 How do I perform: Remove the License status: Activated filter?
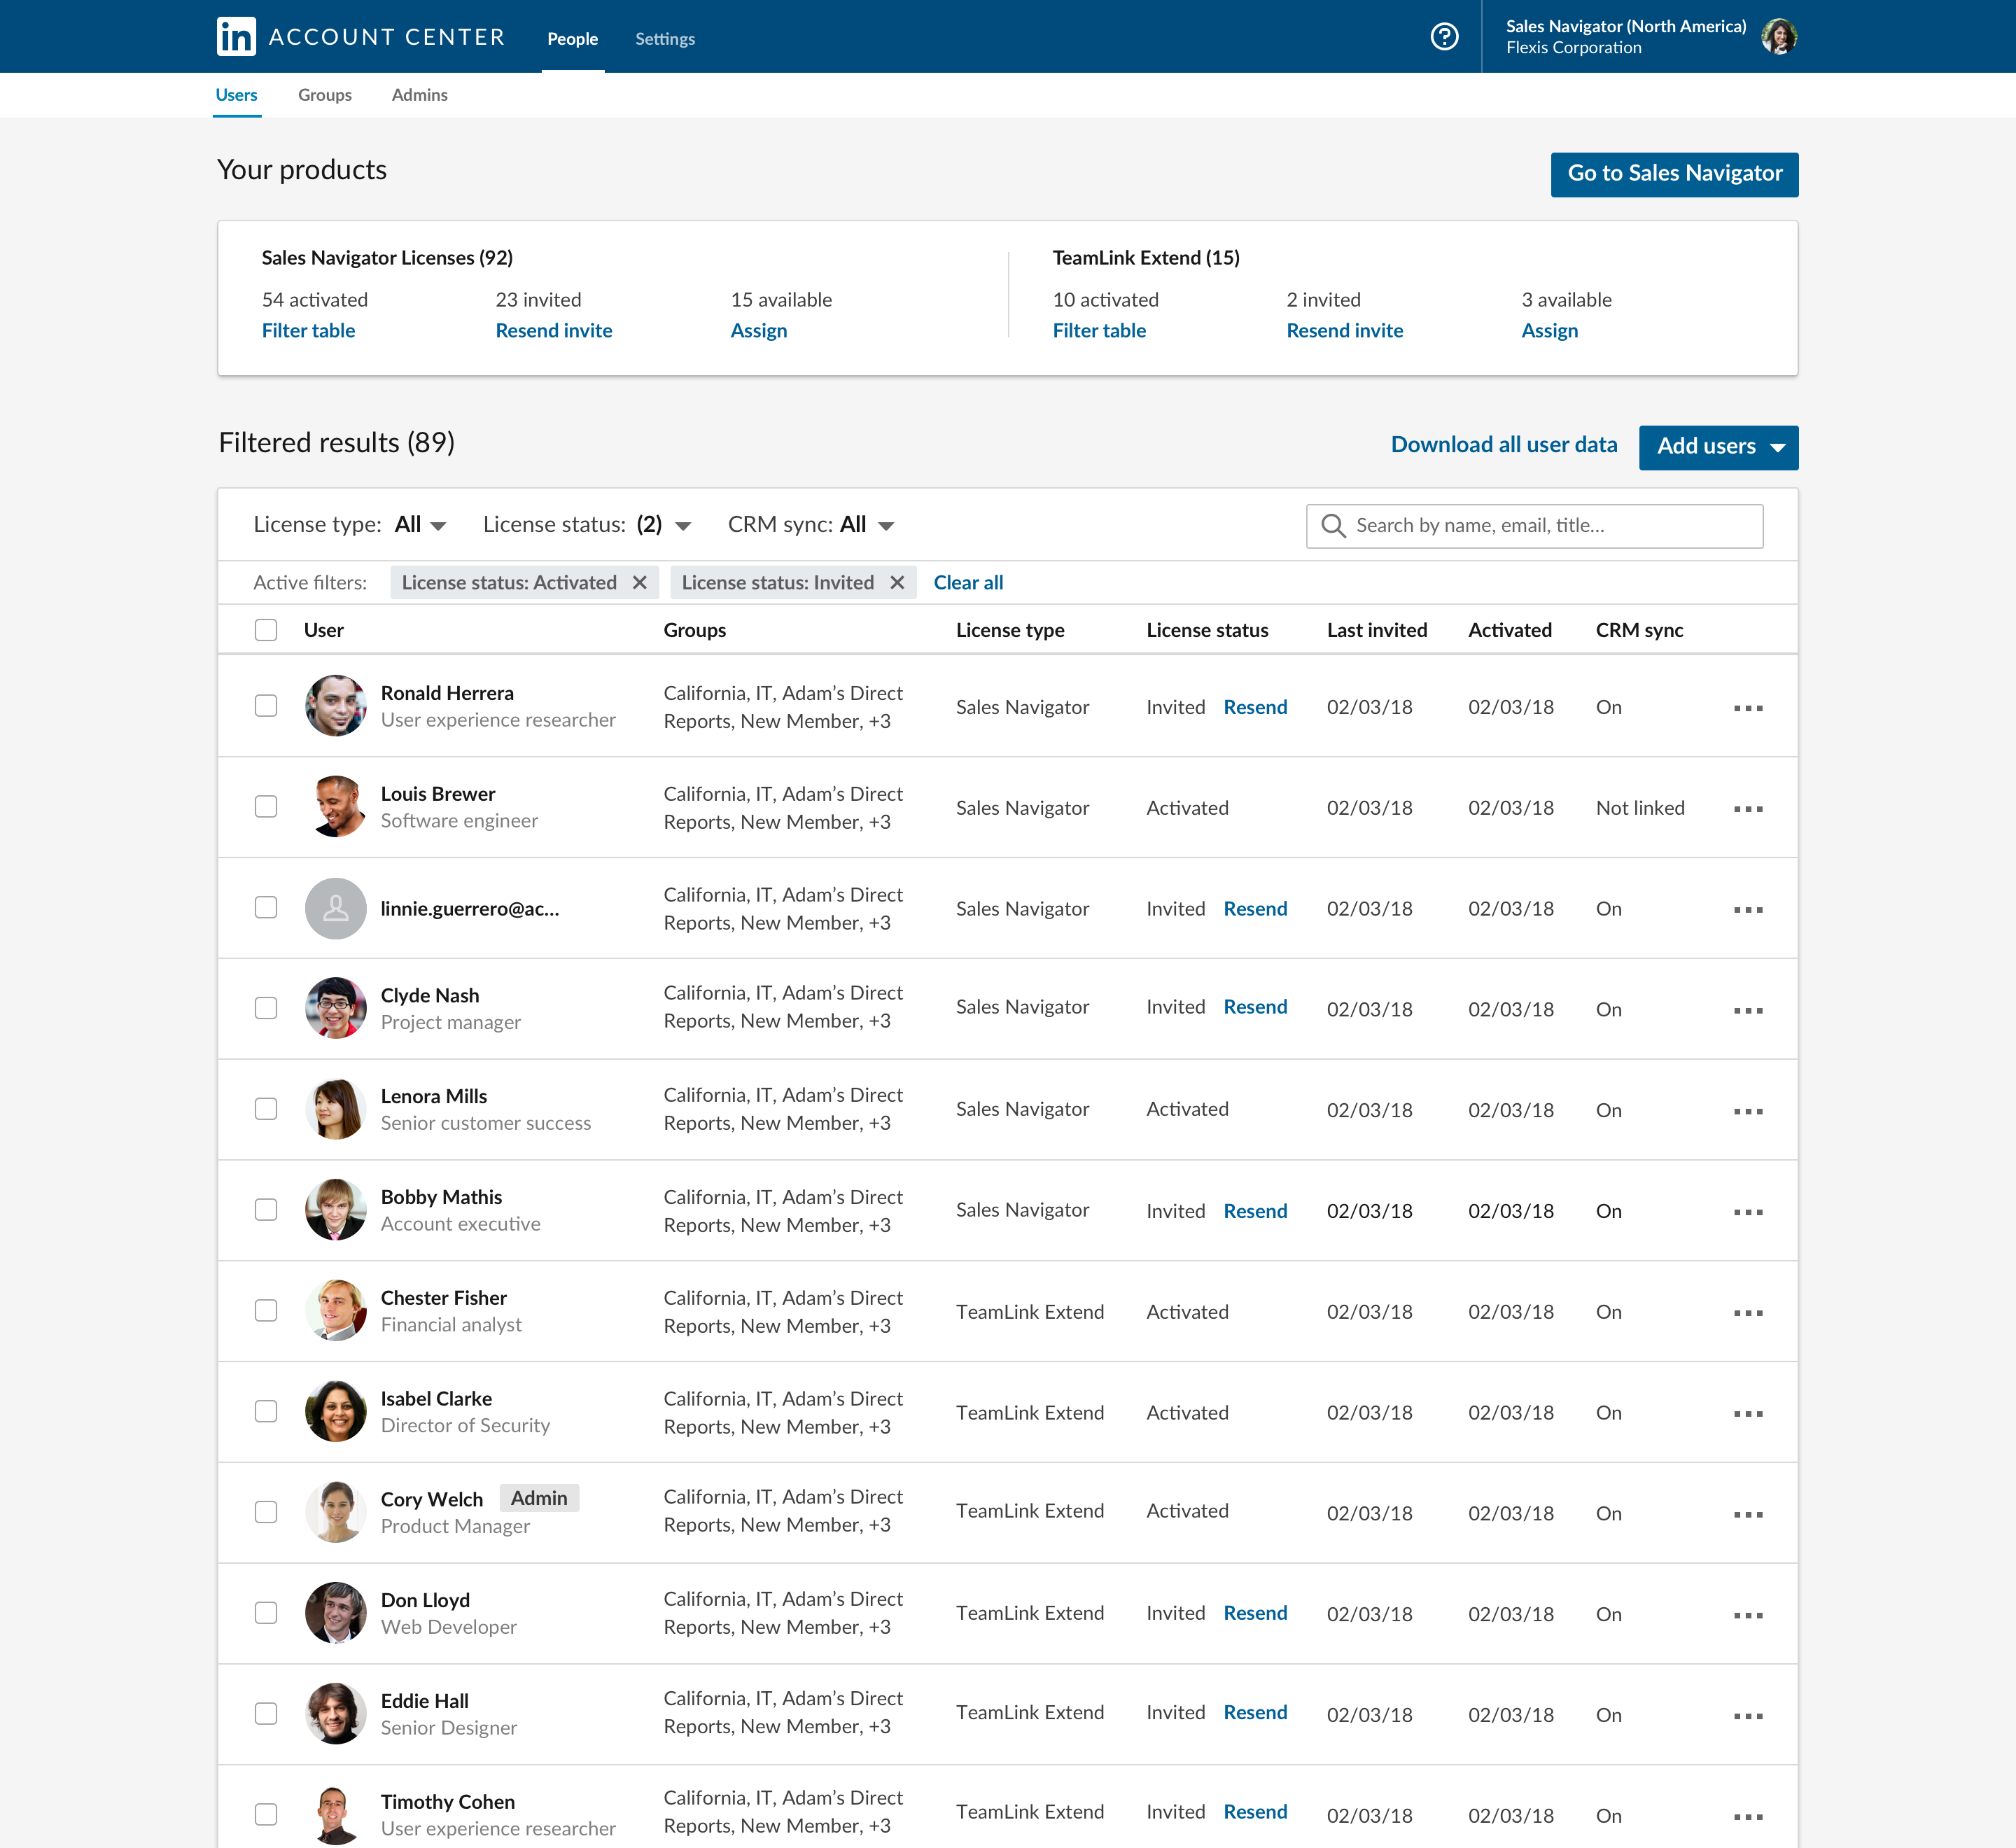point(640,582)
